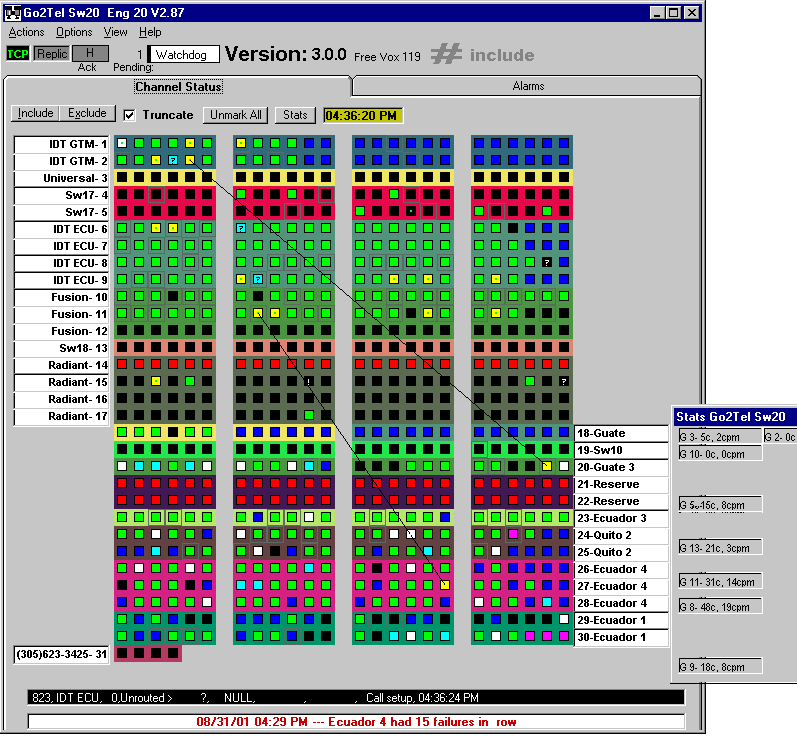Click the Unmark All button
797x756 pixels.
236,115
